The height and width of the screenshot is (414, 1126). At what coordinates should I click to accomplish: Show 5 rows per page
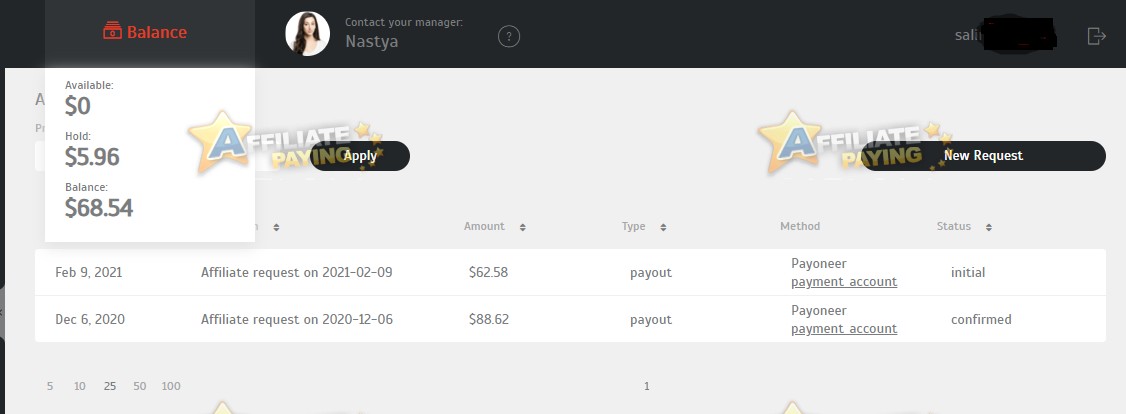[x=50, y=386]
